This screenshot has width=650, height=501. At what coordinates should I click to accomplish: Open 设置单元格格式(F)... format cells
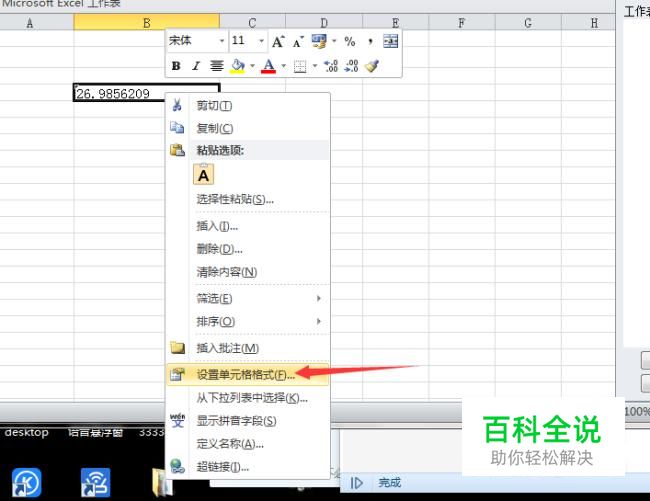[247, 375]
